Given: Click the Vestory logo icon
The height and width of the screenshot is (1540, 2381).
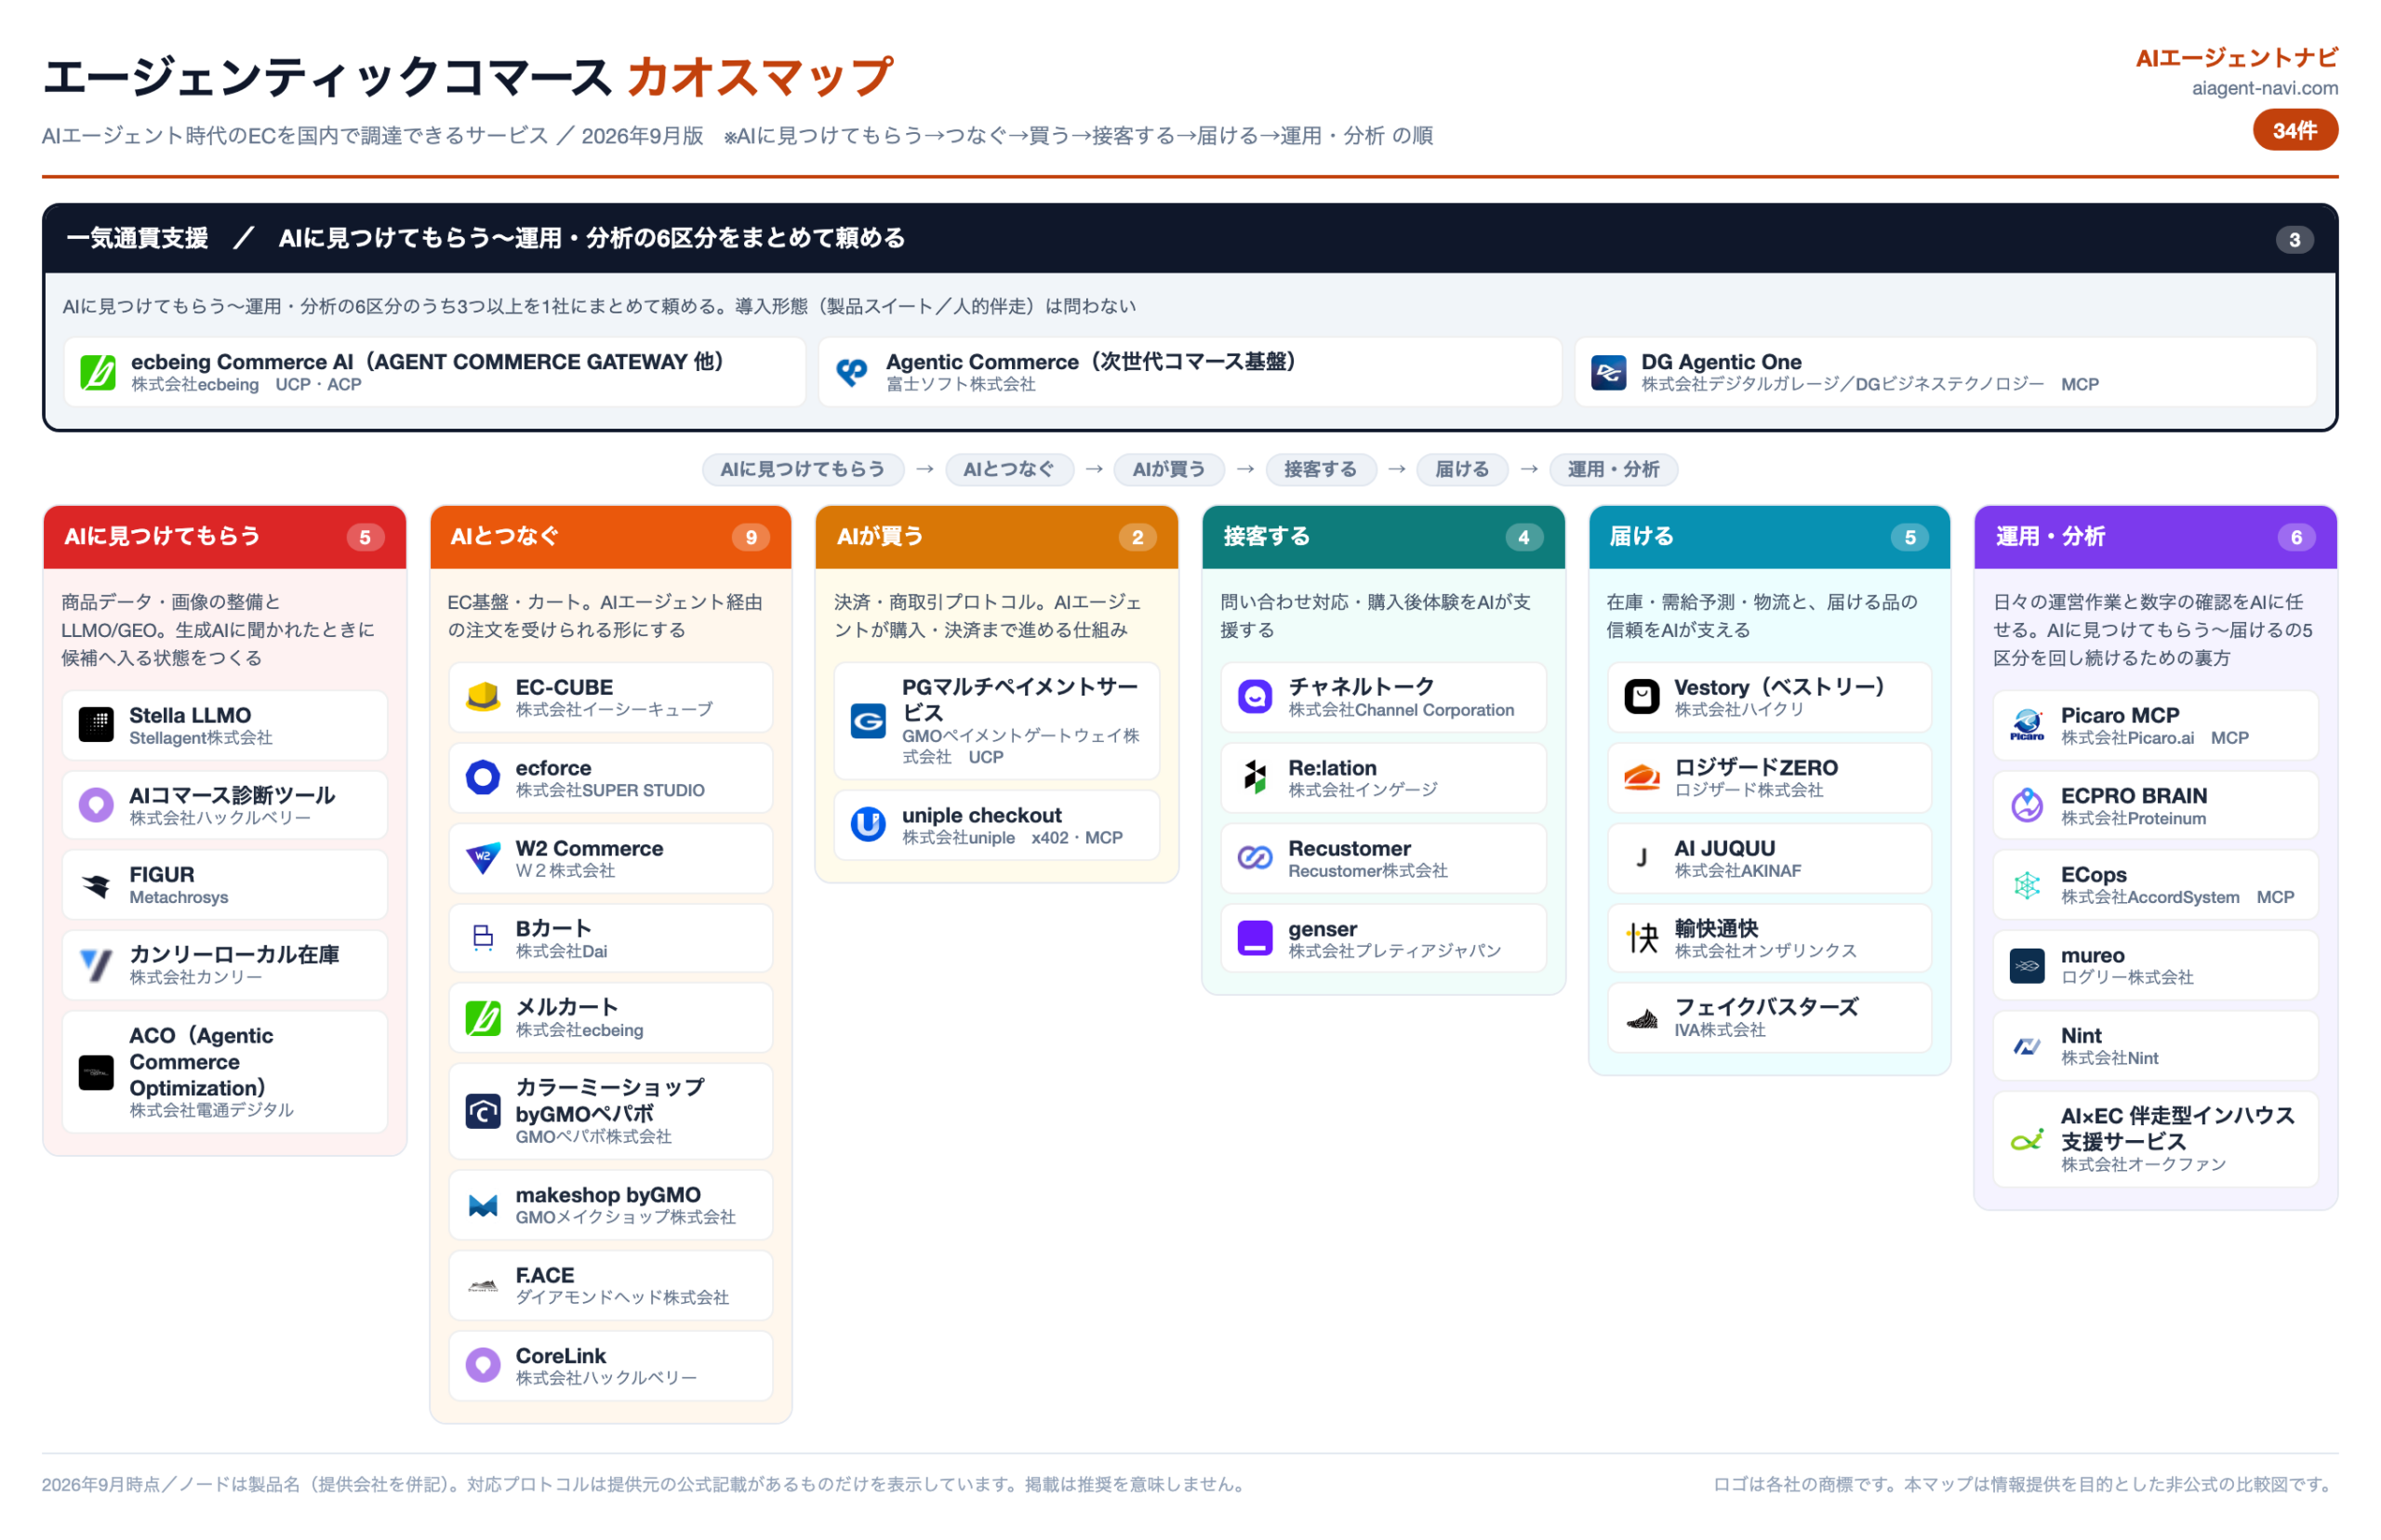Looking at the screenshot, I should click(x=1641, y=697).
